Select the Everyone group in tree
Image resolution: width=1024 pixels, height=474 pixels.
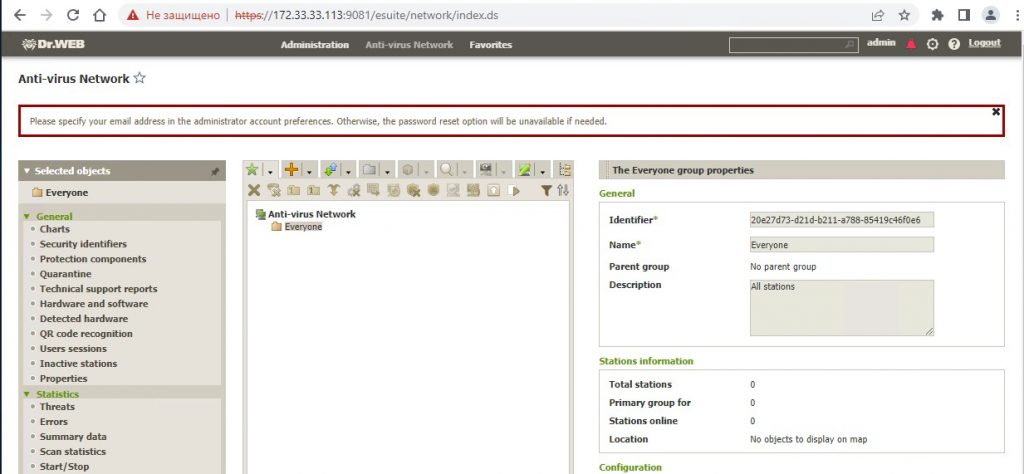pyautogui.click(x=303, y=227)
